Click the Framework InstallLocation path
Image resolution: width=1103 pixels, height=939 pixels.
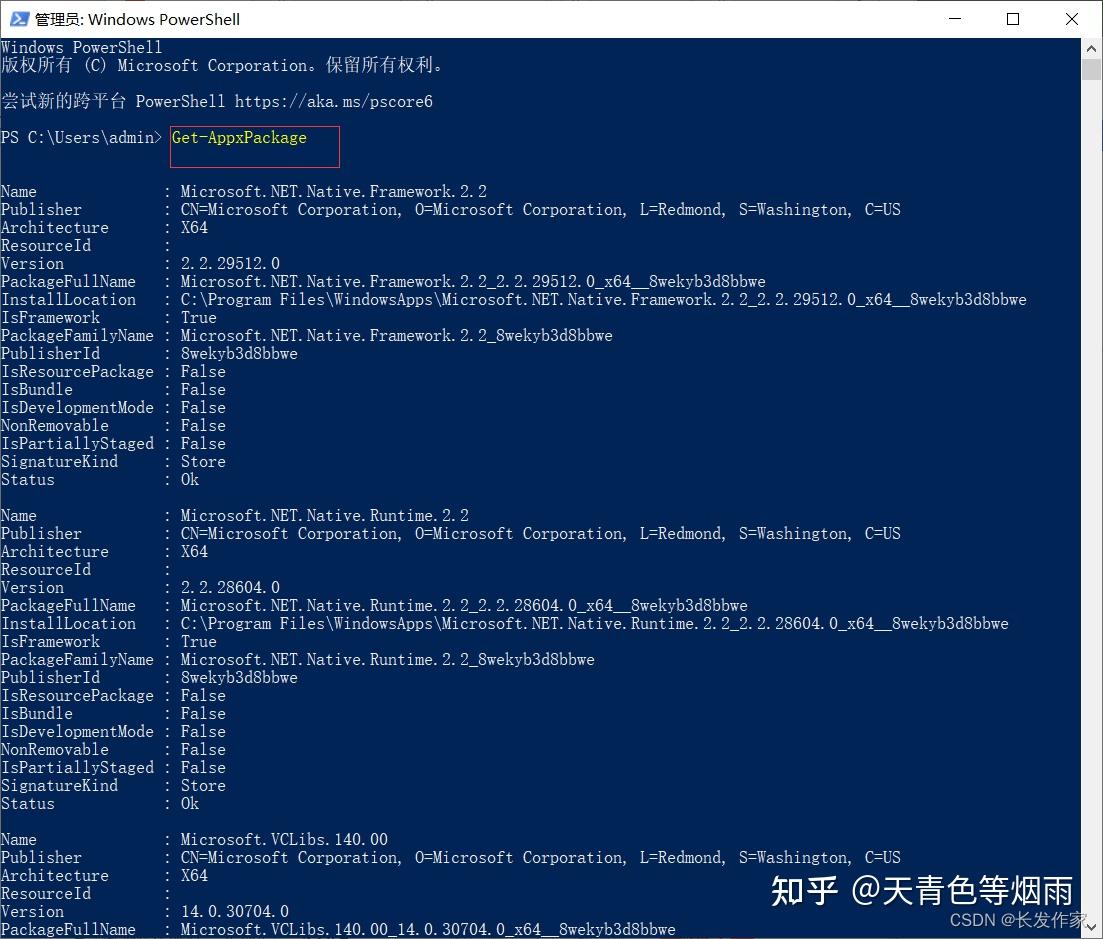(603, 300)
